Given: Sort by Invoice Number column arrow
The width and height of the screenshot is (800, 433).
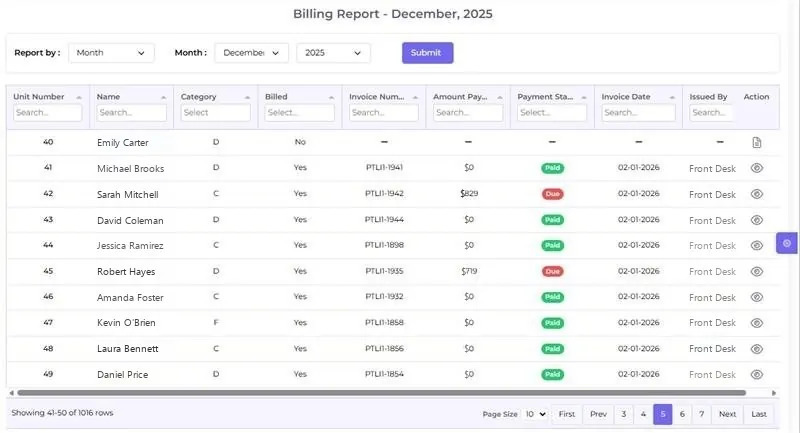Looking at the screenshot, I should pyautogui.click(x=415, y=97).
